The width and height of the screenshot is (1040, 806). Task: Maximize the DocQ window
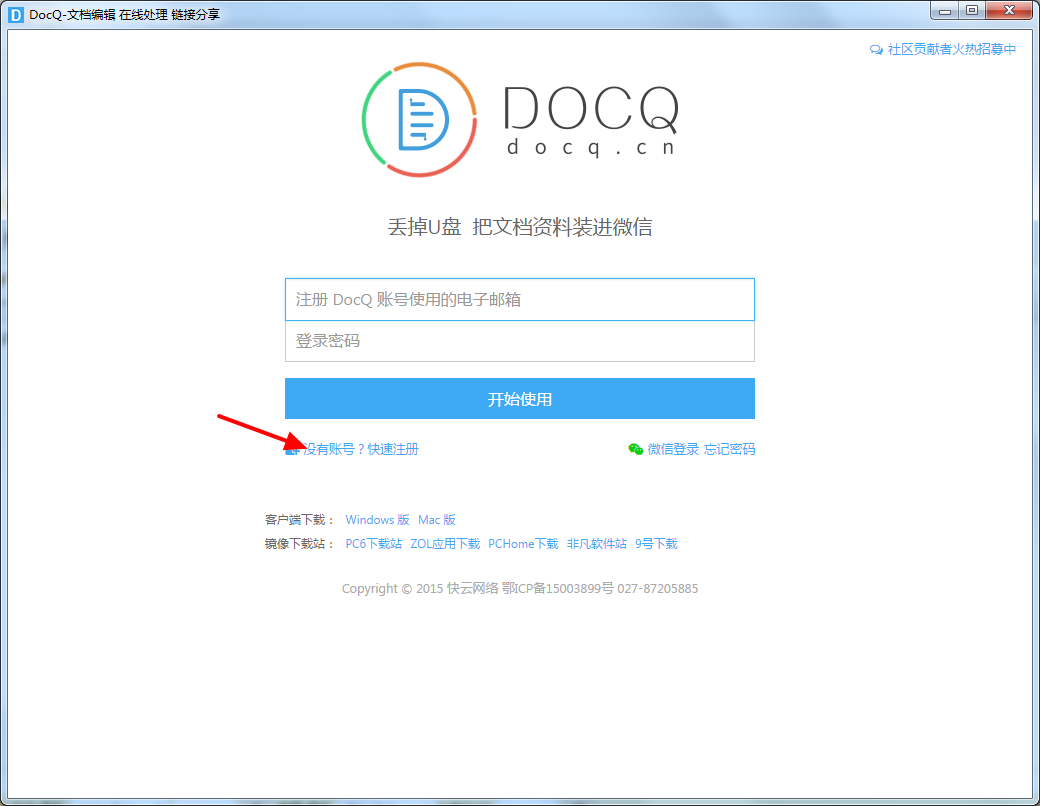point(972,11)
